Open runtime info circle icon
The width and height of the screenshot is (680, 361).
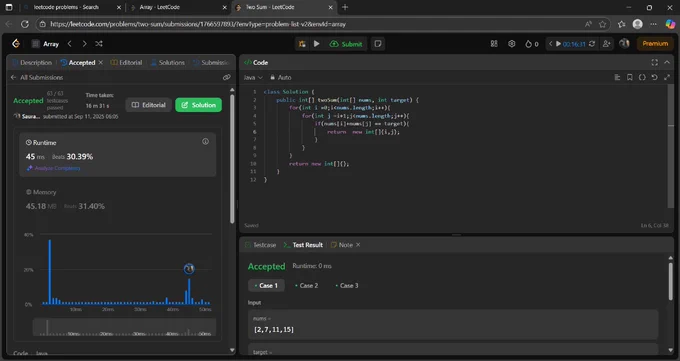pos(205,141)
